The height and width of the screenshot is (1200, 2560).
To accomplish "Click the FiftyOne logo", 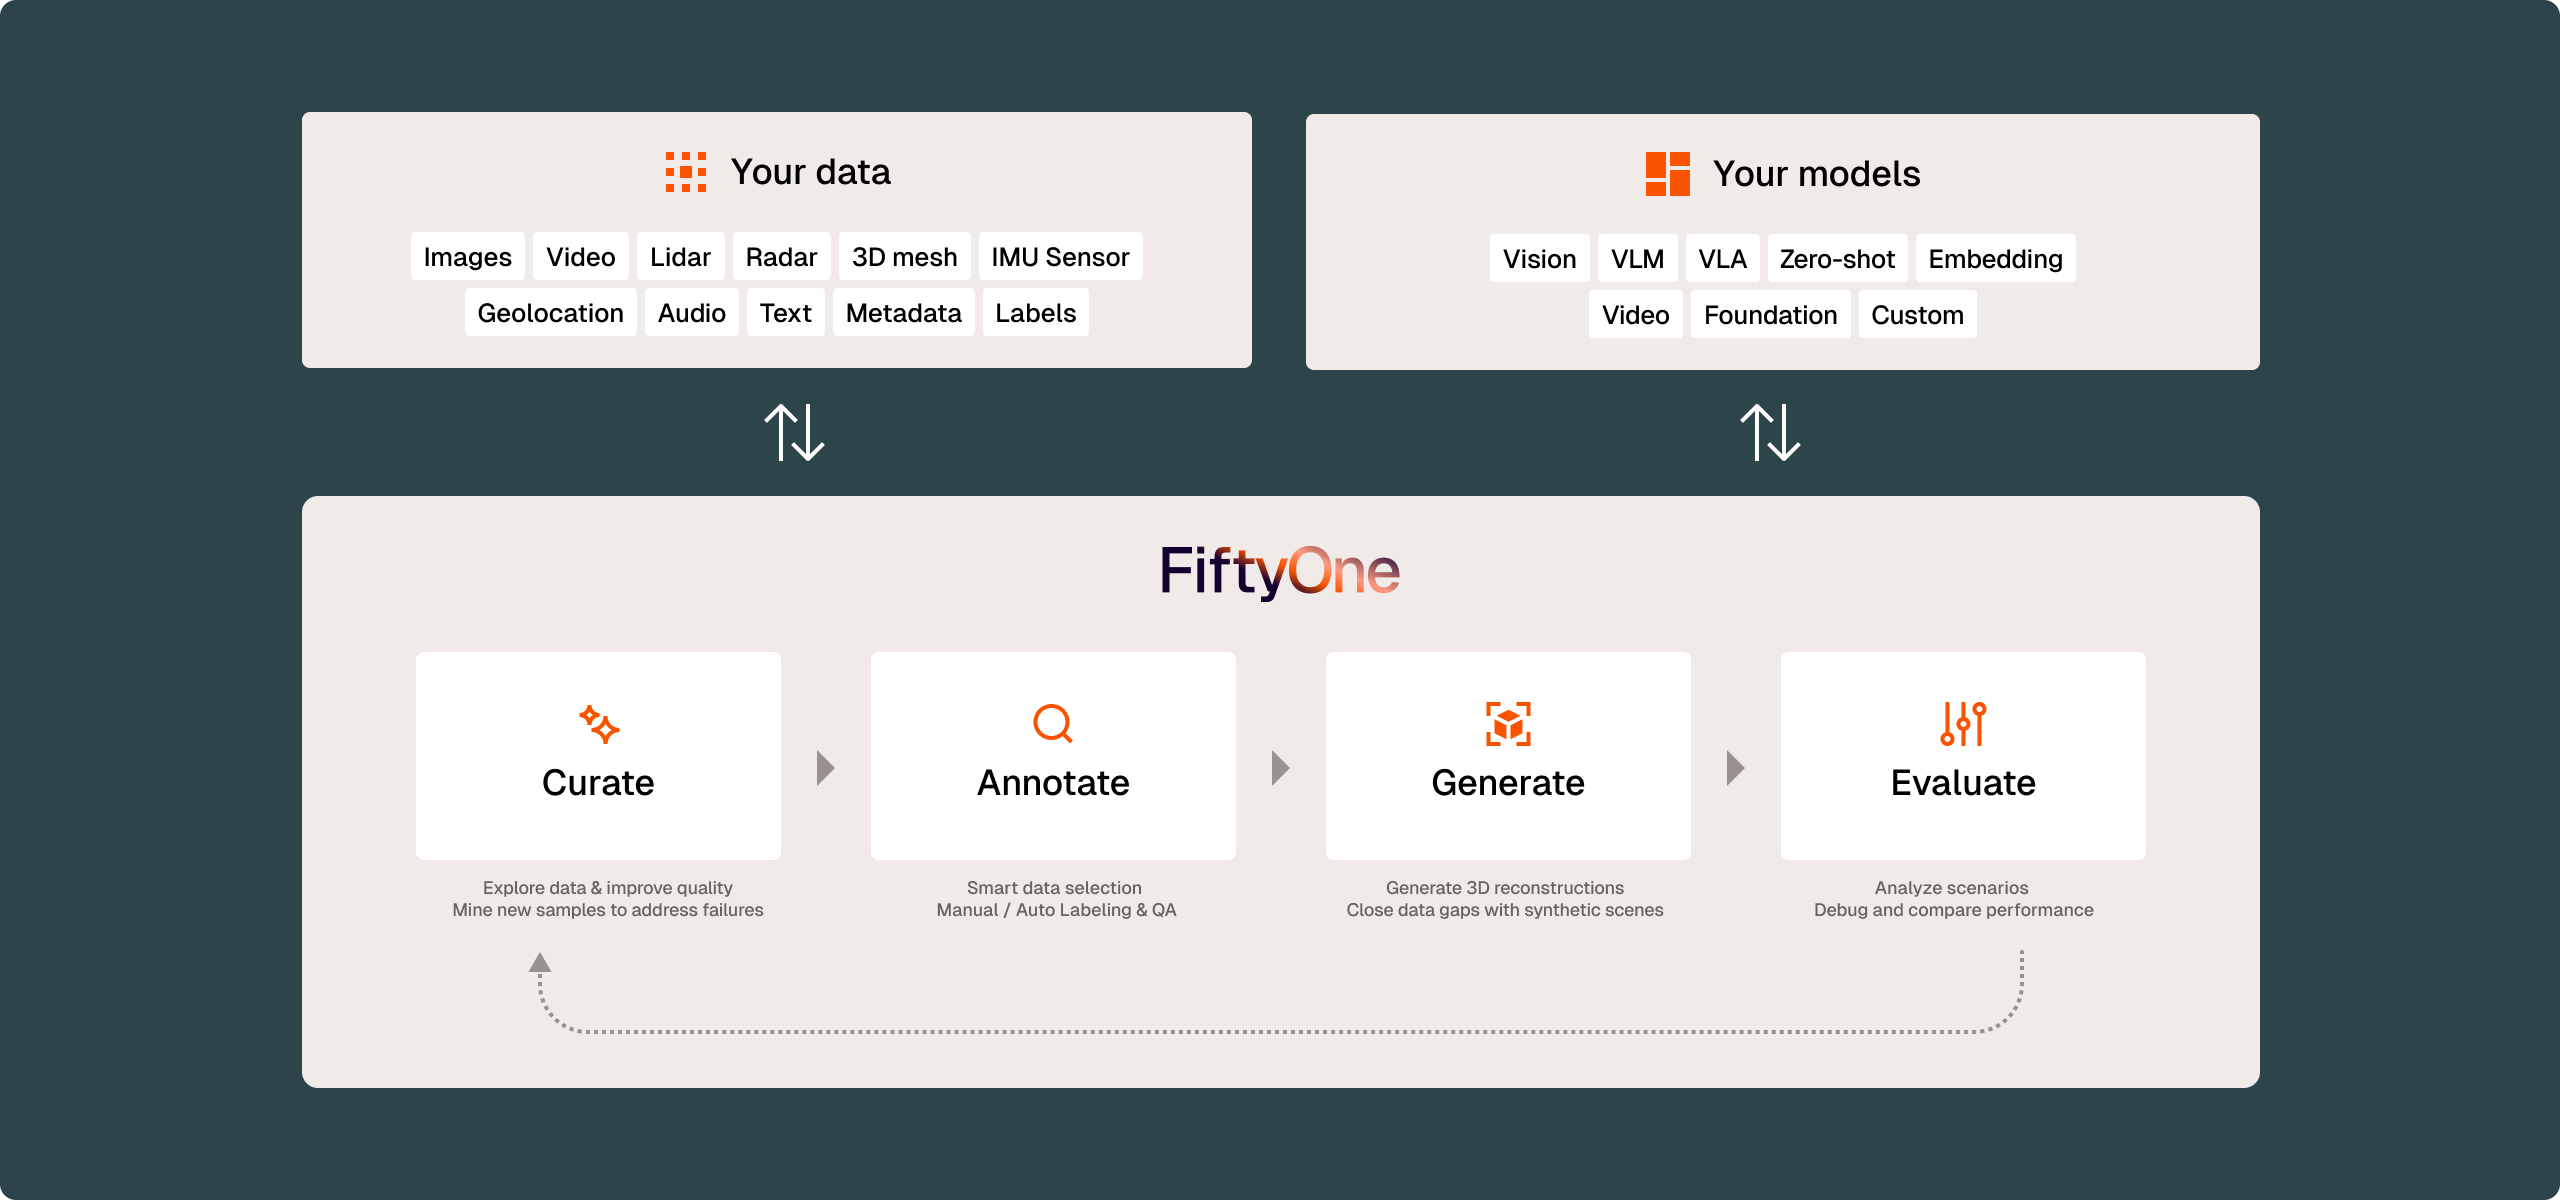I will [1280, 571].
